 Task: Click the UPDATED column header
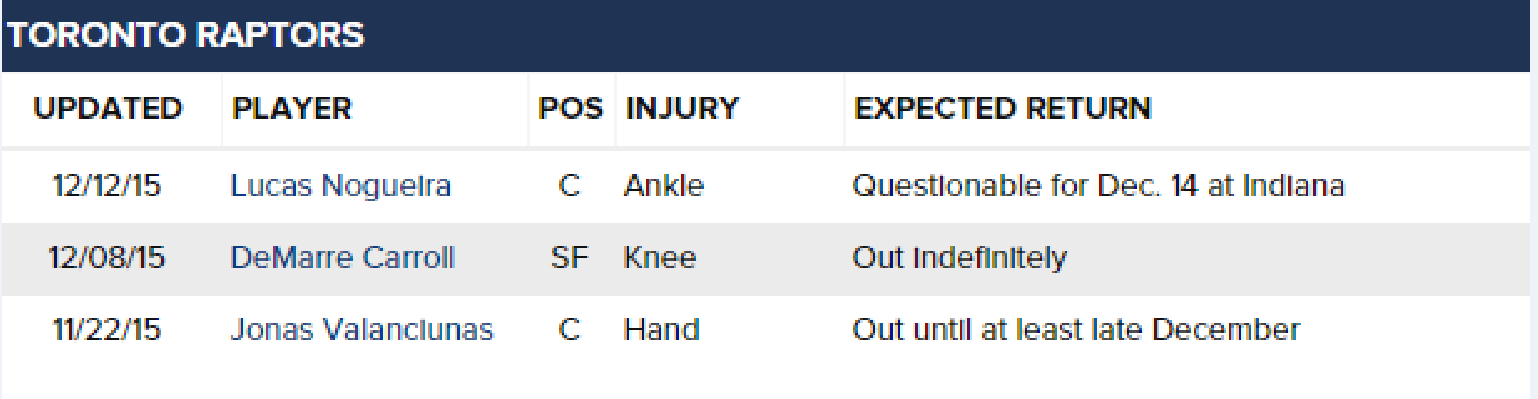[108, 108]
